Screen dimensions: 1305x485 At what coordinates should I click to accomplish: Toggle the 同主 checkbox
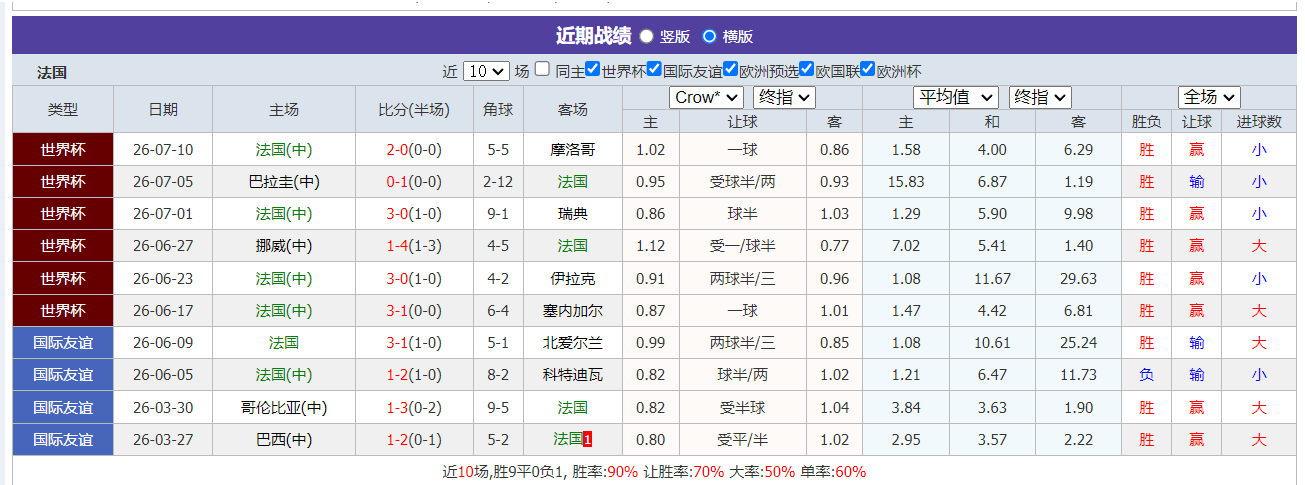coord(542,70)
